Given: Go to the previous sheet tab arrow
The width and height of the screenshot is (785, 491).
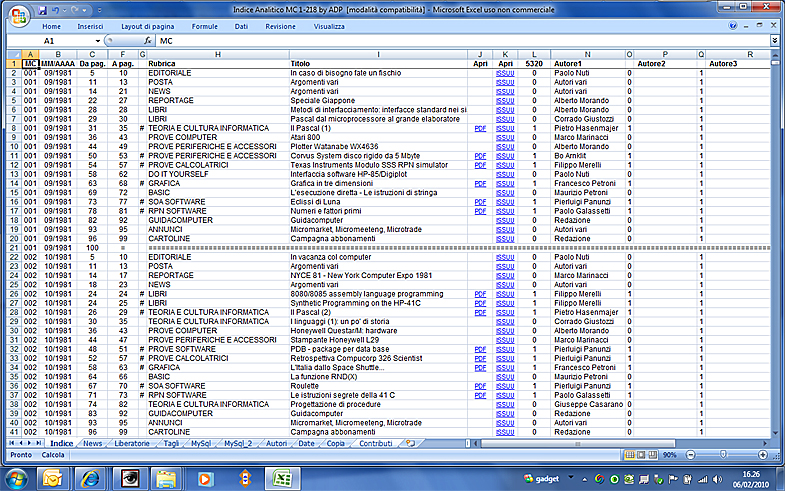Looking at the screenshot, I should [21, 443].
